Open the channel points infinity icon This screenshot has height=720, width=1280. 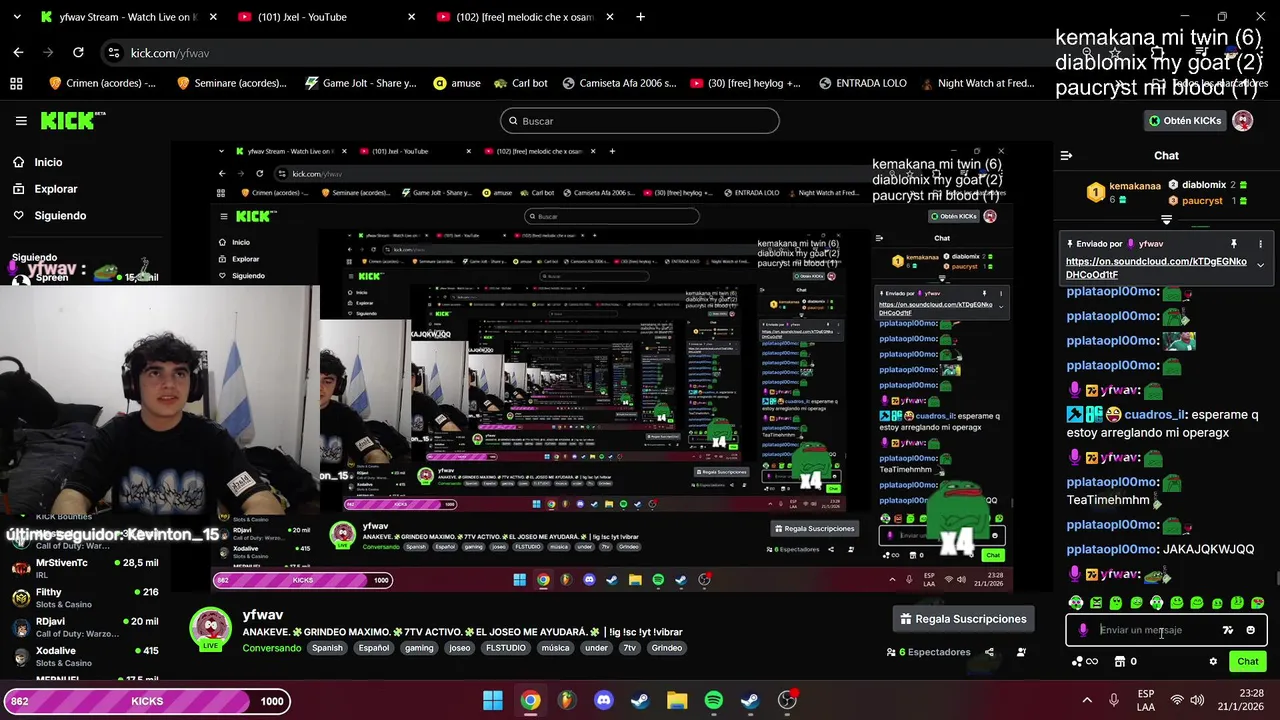pyautogui.click(x=1086, y=661)
